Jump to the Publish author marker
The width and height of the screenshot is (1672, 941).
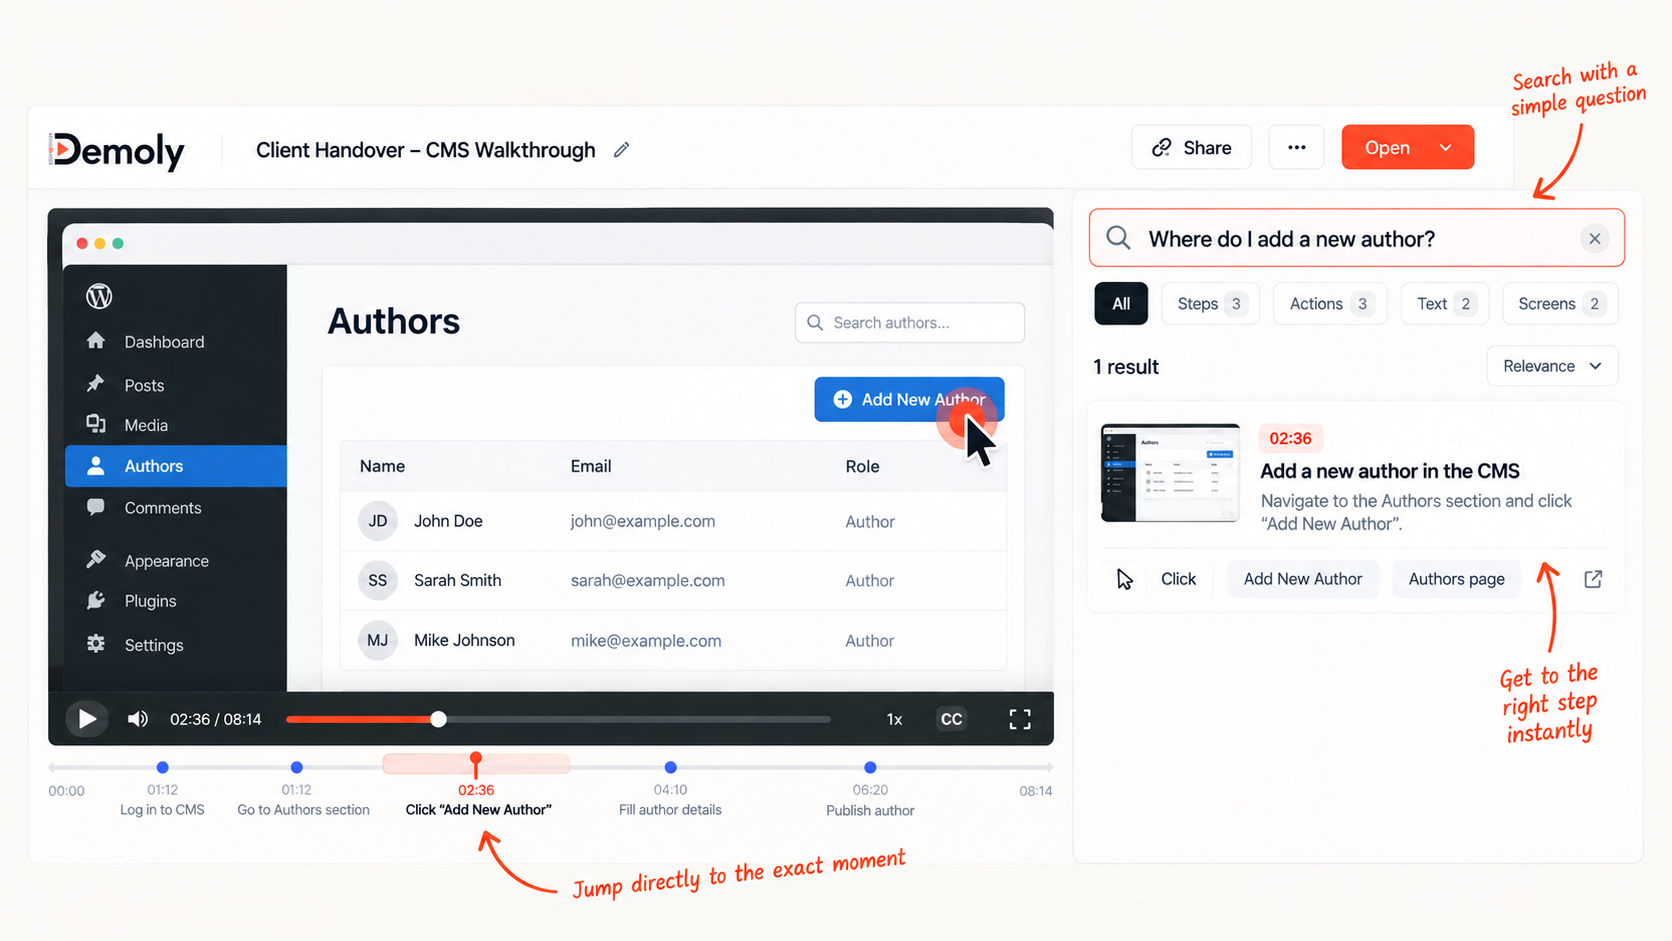pos(870,767)
